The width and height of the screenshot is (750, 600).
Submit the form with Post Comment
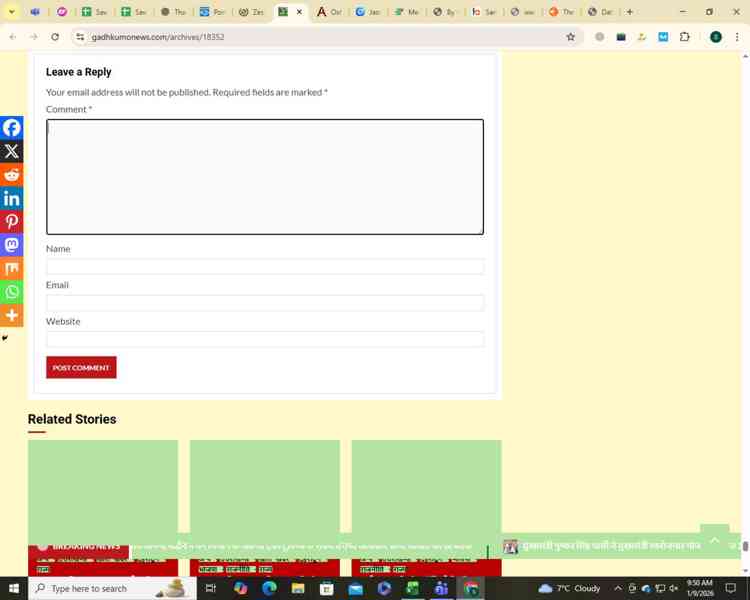81,368
